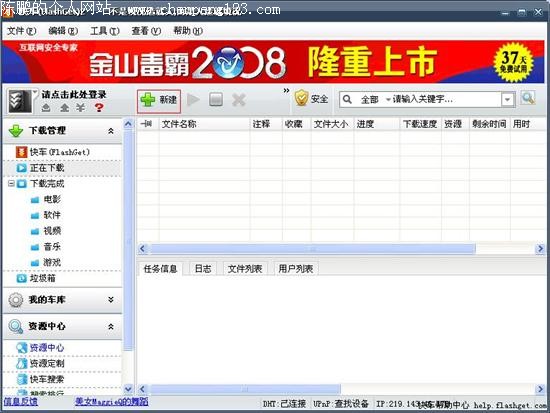Screen dimensions: 550x413
Task: Click the sidebar scroll up arrow
Action: (128, 124)
